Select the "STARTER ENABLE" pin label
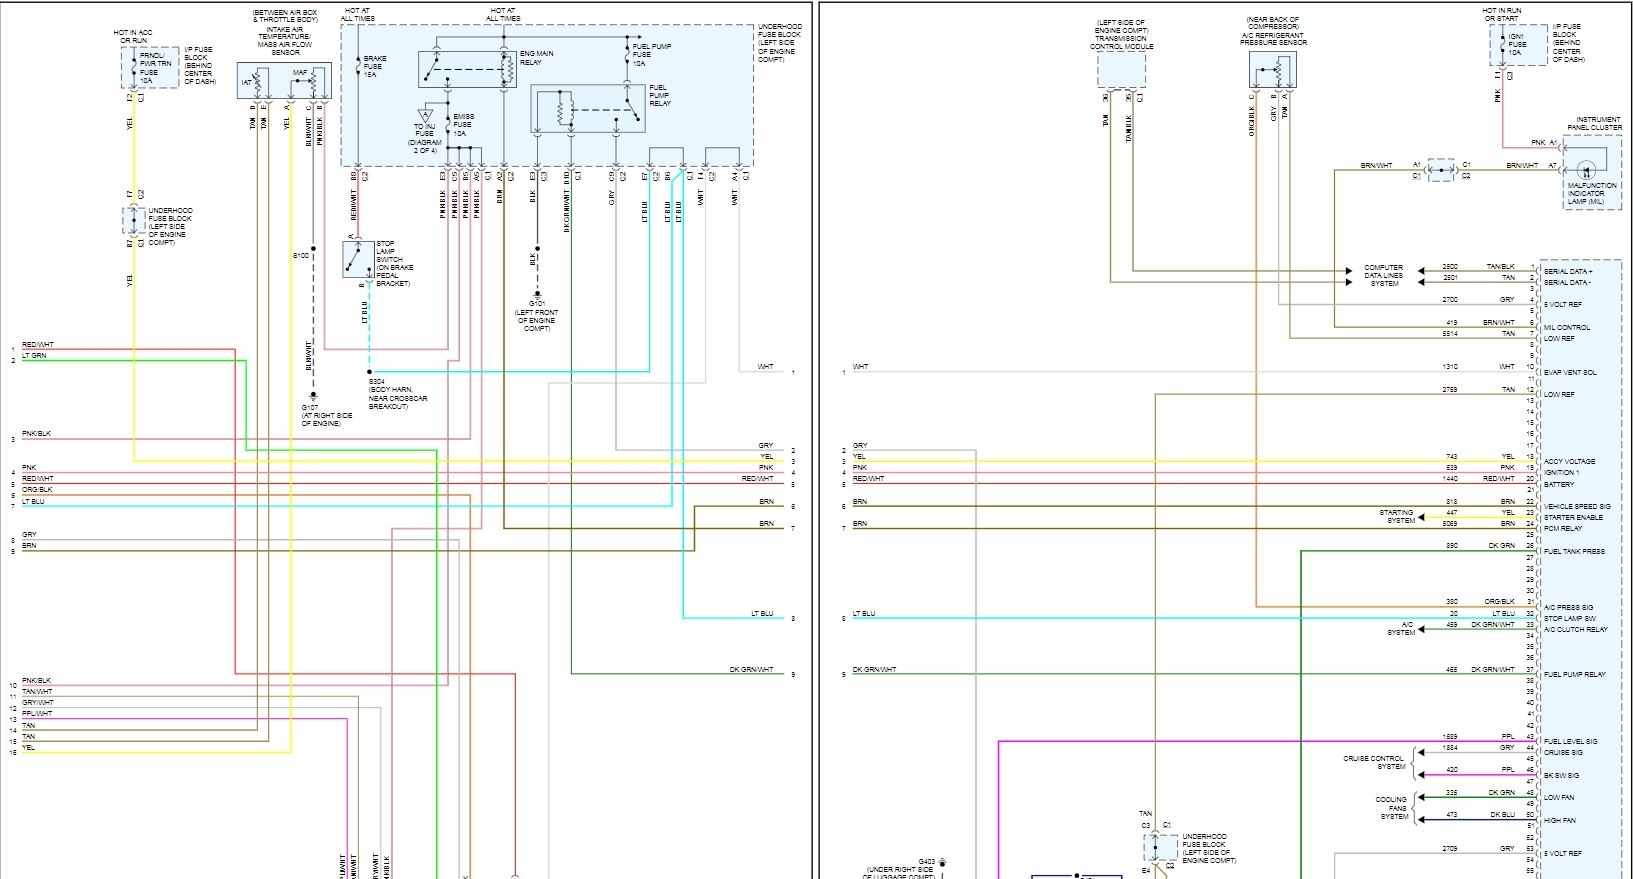 [1573, 517]
